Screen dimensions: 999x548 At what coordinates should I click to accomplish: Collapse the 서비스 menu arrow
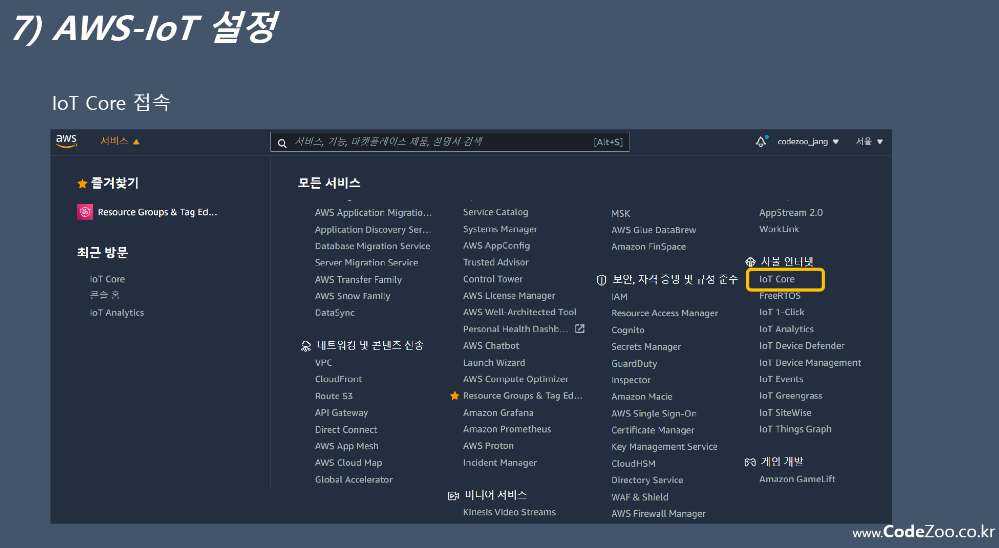(x=136, y=141)
